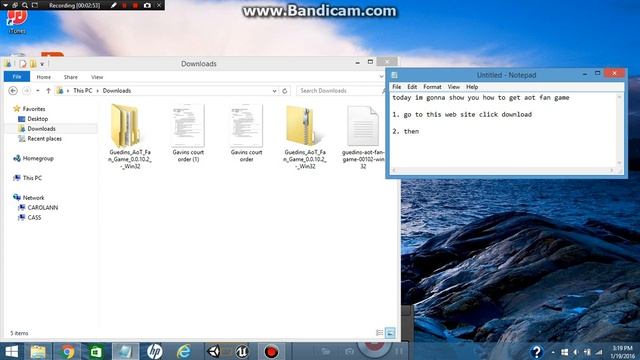640x360 pixels.
Task: Select the Gavins court order document
Action: coord(246,133)
